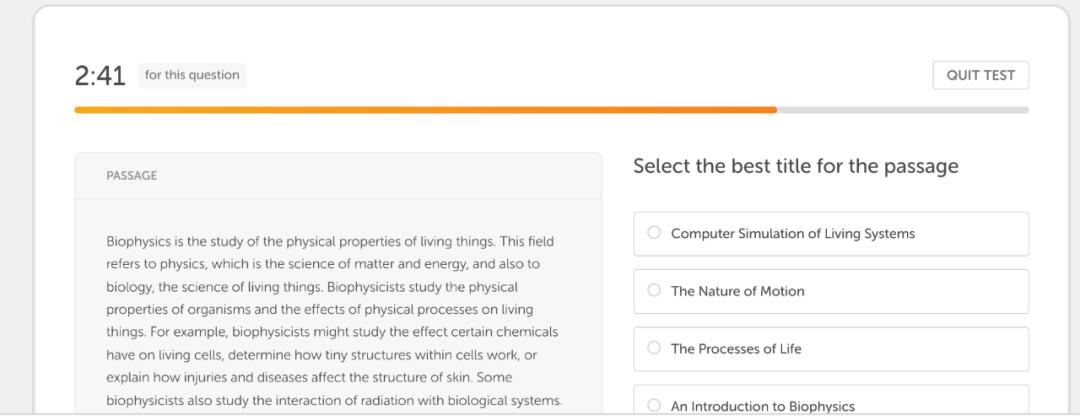Click the QUIT TEST button
The width and height of the screenshot is (1080, 416).
pyautogui.click(x=980, y=75)
